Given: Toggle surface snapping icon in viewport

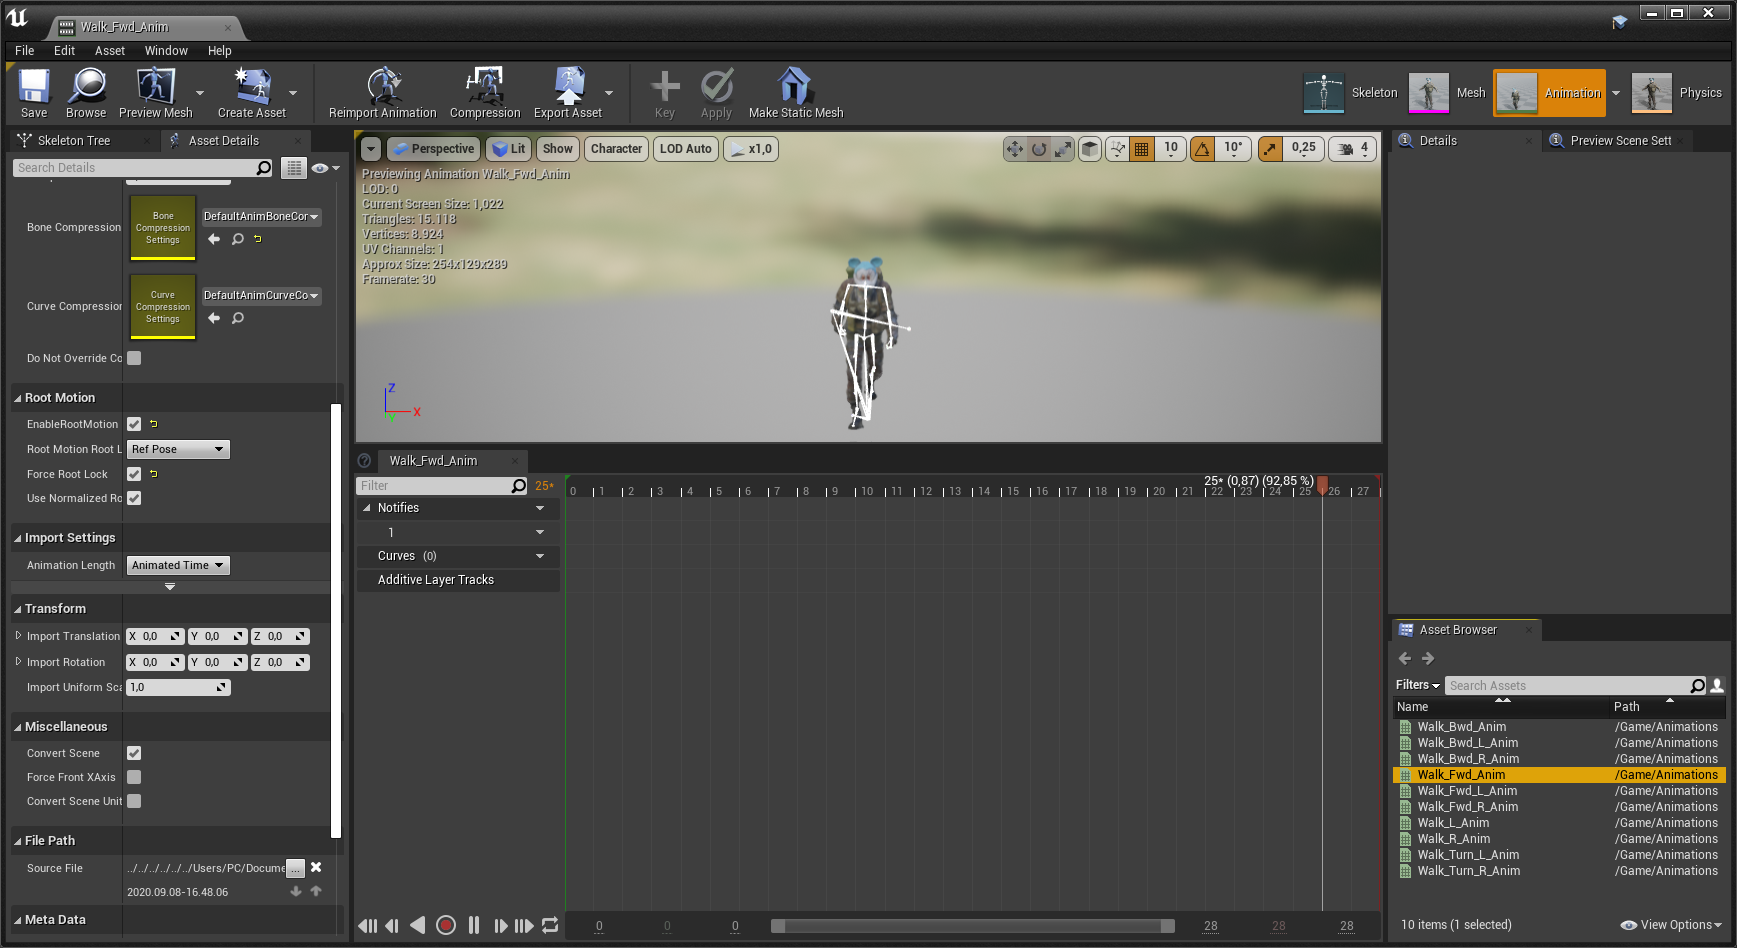Looking at the screenshot, I should click(x=1117, y=149).
